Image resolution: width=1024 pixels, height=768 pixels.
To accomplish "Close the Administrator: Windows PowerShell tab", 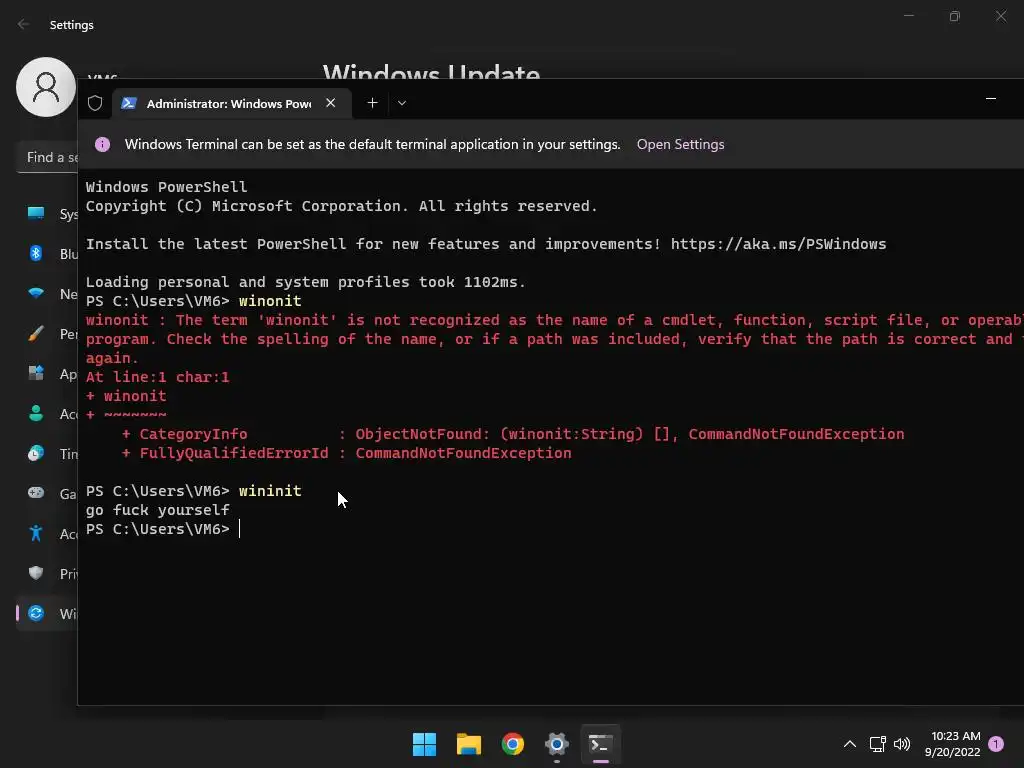I will (x=331, y=103).
